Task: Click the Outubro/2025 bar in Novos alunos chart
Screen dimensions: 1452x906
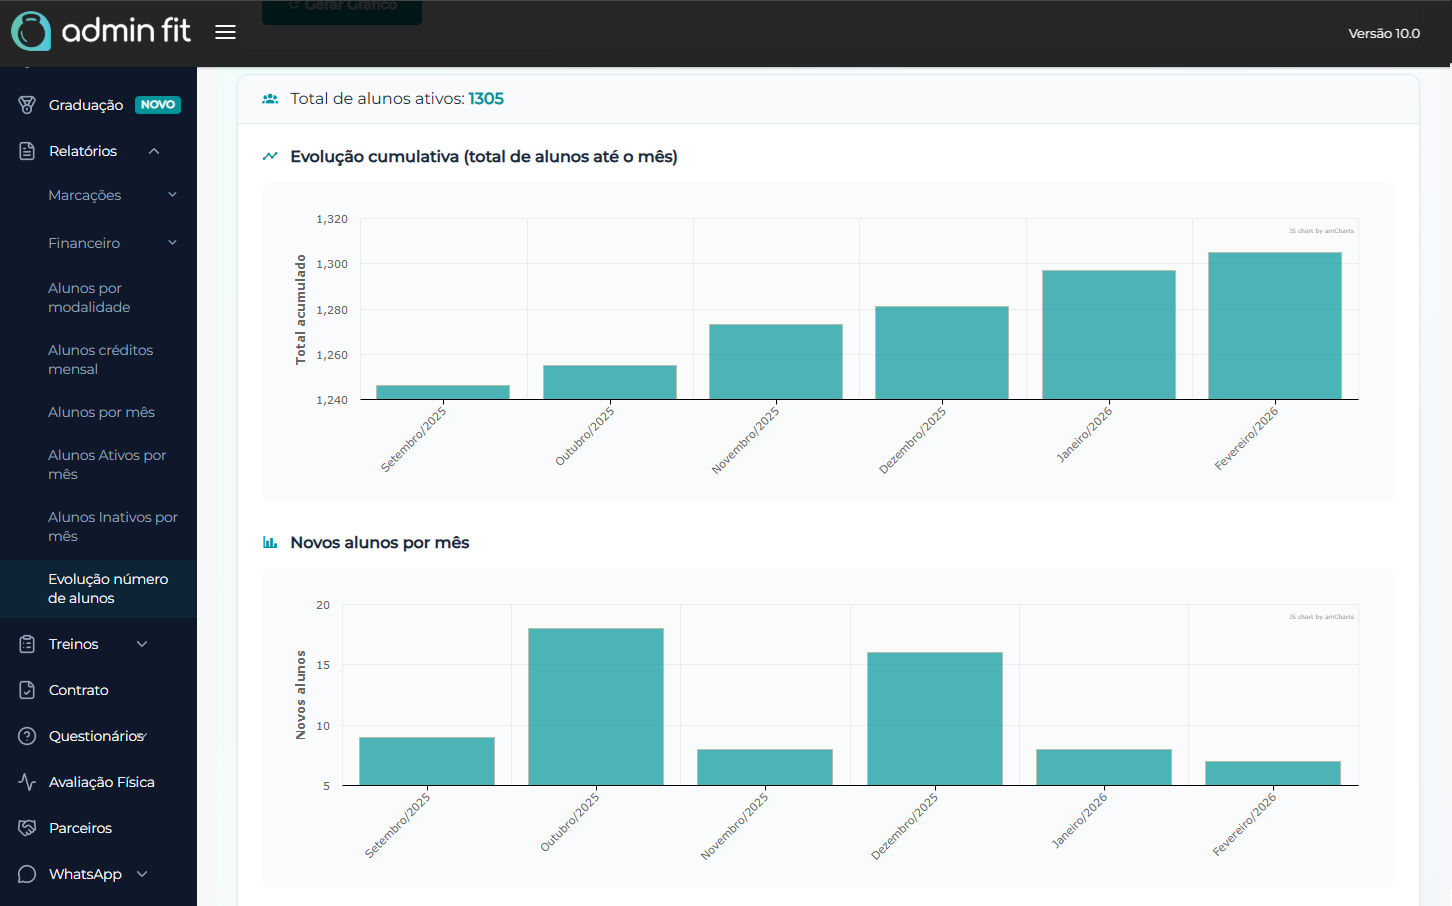Action: pos(596,706)
